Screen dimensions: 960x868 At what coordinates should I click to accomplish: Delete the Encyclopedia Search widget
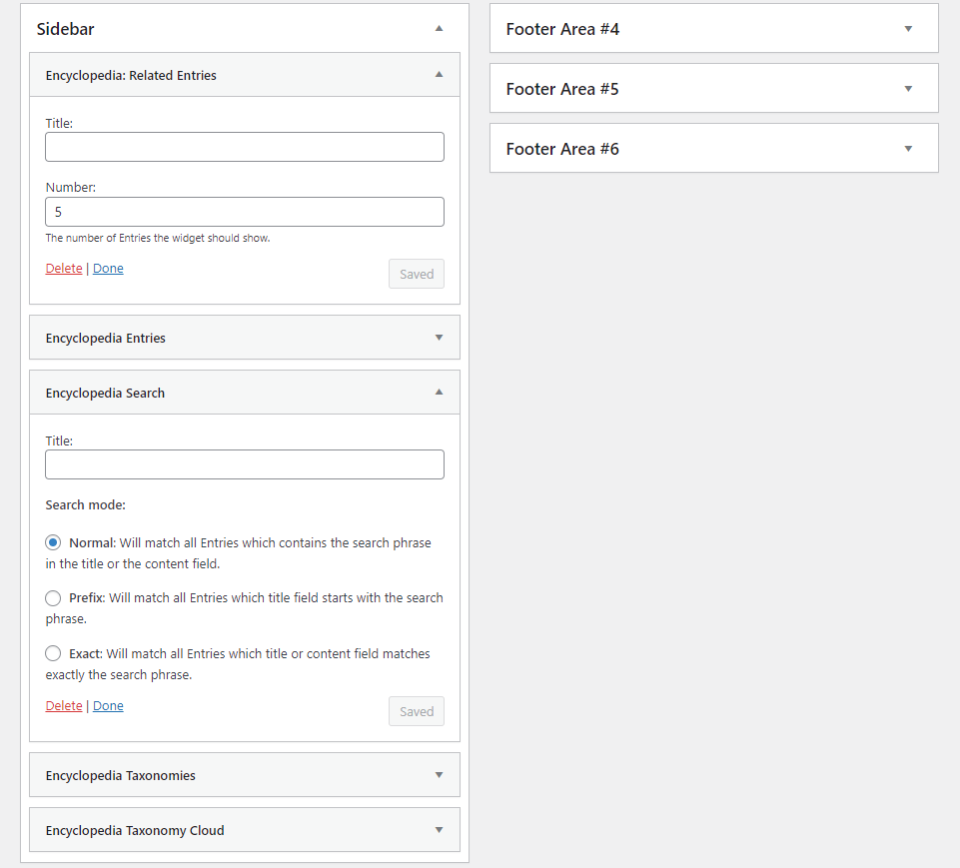click(64, 706)
